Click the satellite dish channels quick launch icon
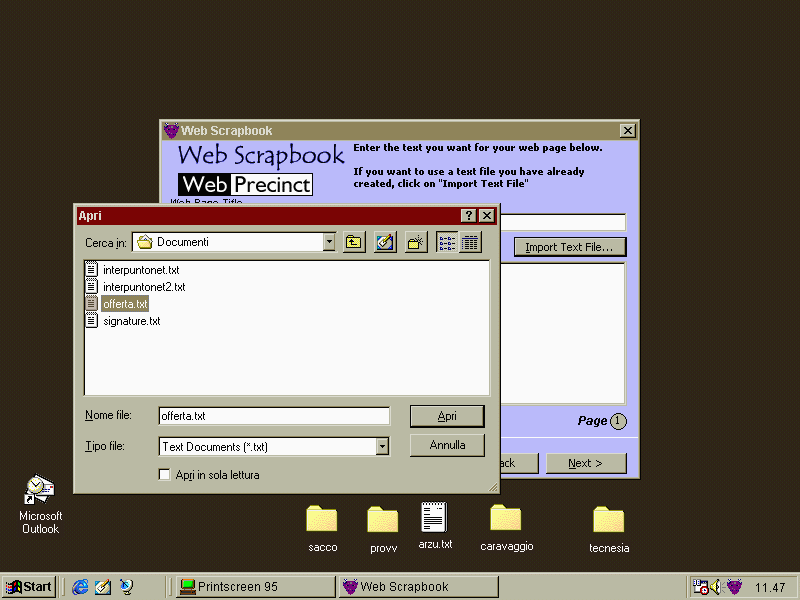 (126, 587)
